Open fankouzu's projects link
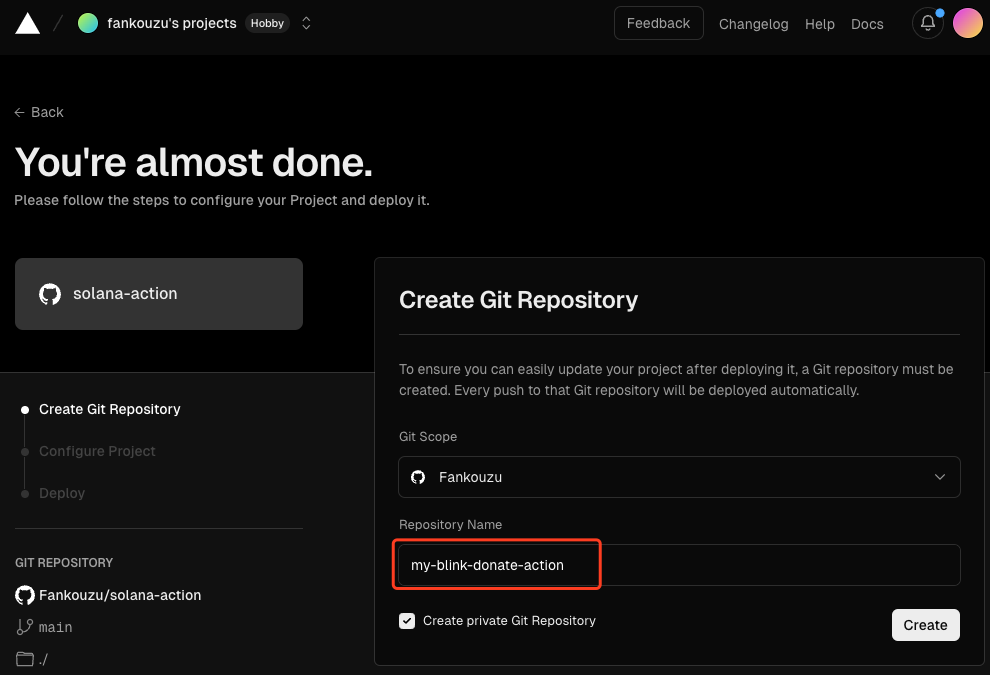 point(172,23)
